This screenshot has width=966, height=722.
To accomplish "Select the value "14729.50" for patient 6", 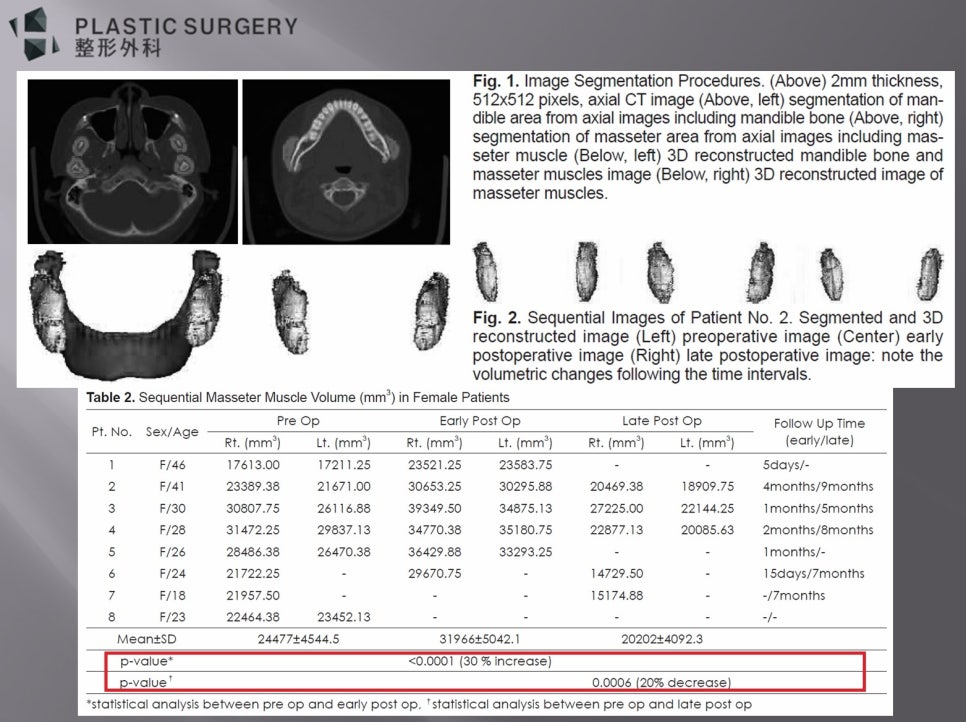I will point(617,574).
